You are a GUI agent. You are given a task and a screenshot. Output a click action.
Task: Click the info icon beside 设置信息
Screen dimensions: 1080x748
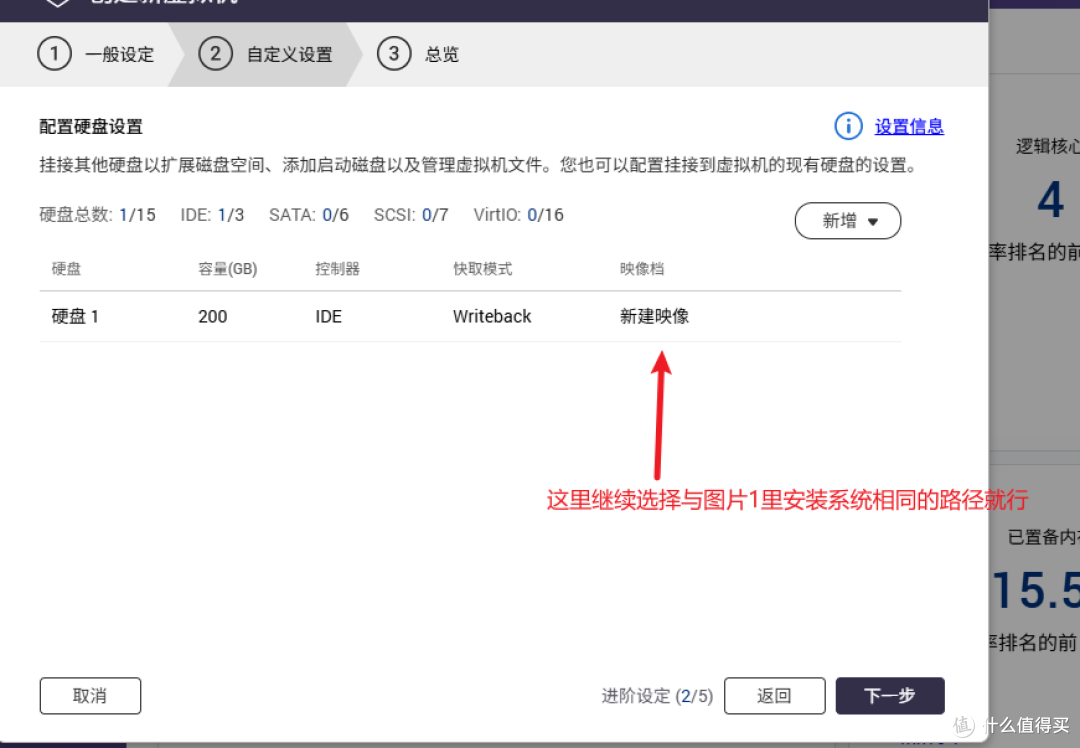tap(848, 126)
